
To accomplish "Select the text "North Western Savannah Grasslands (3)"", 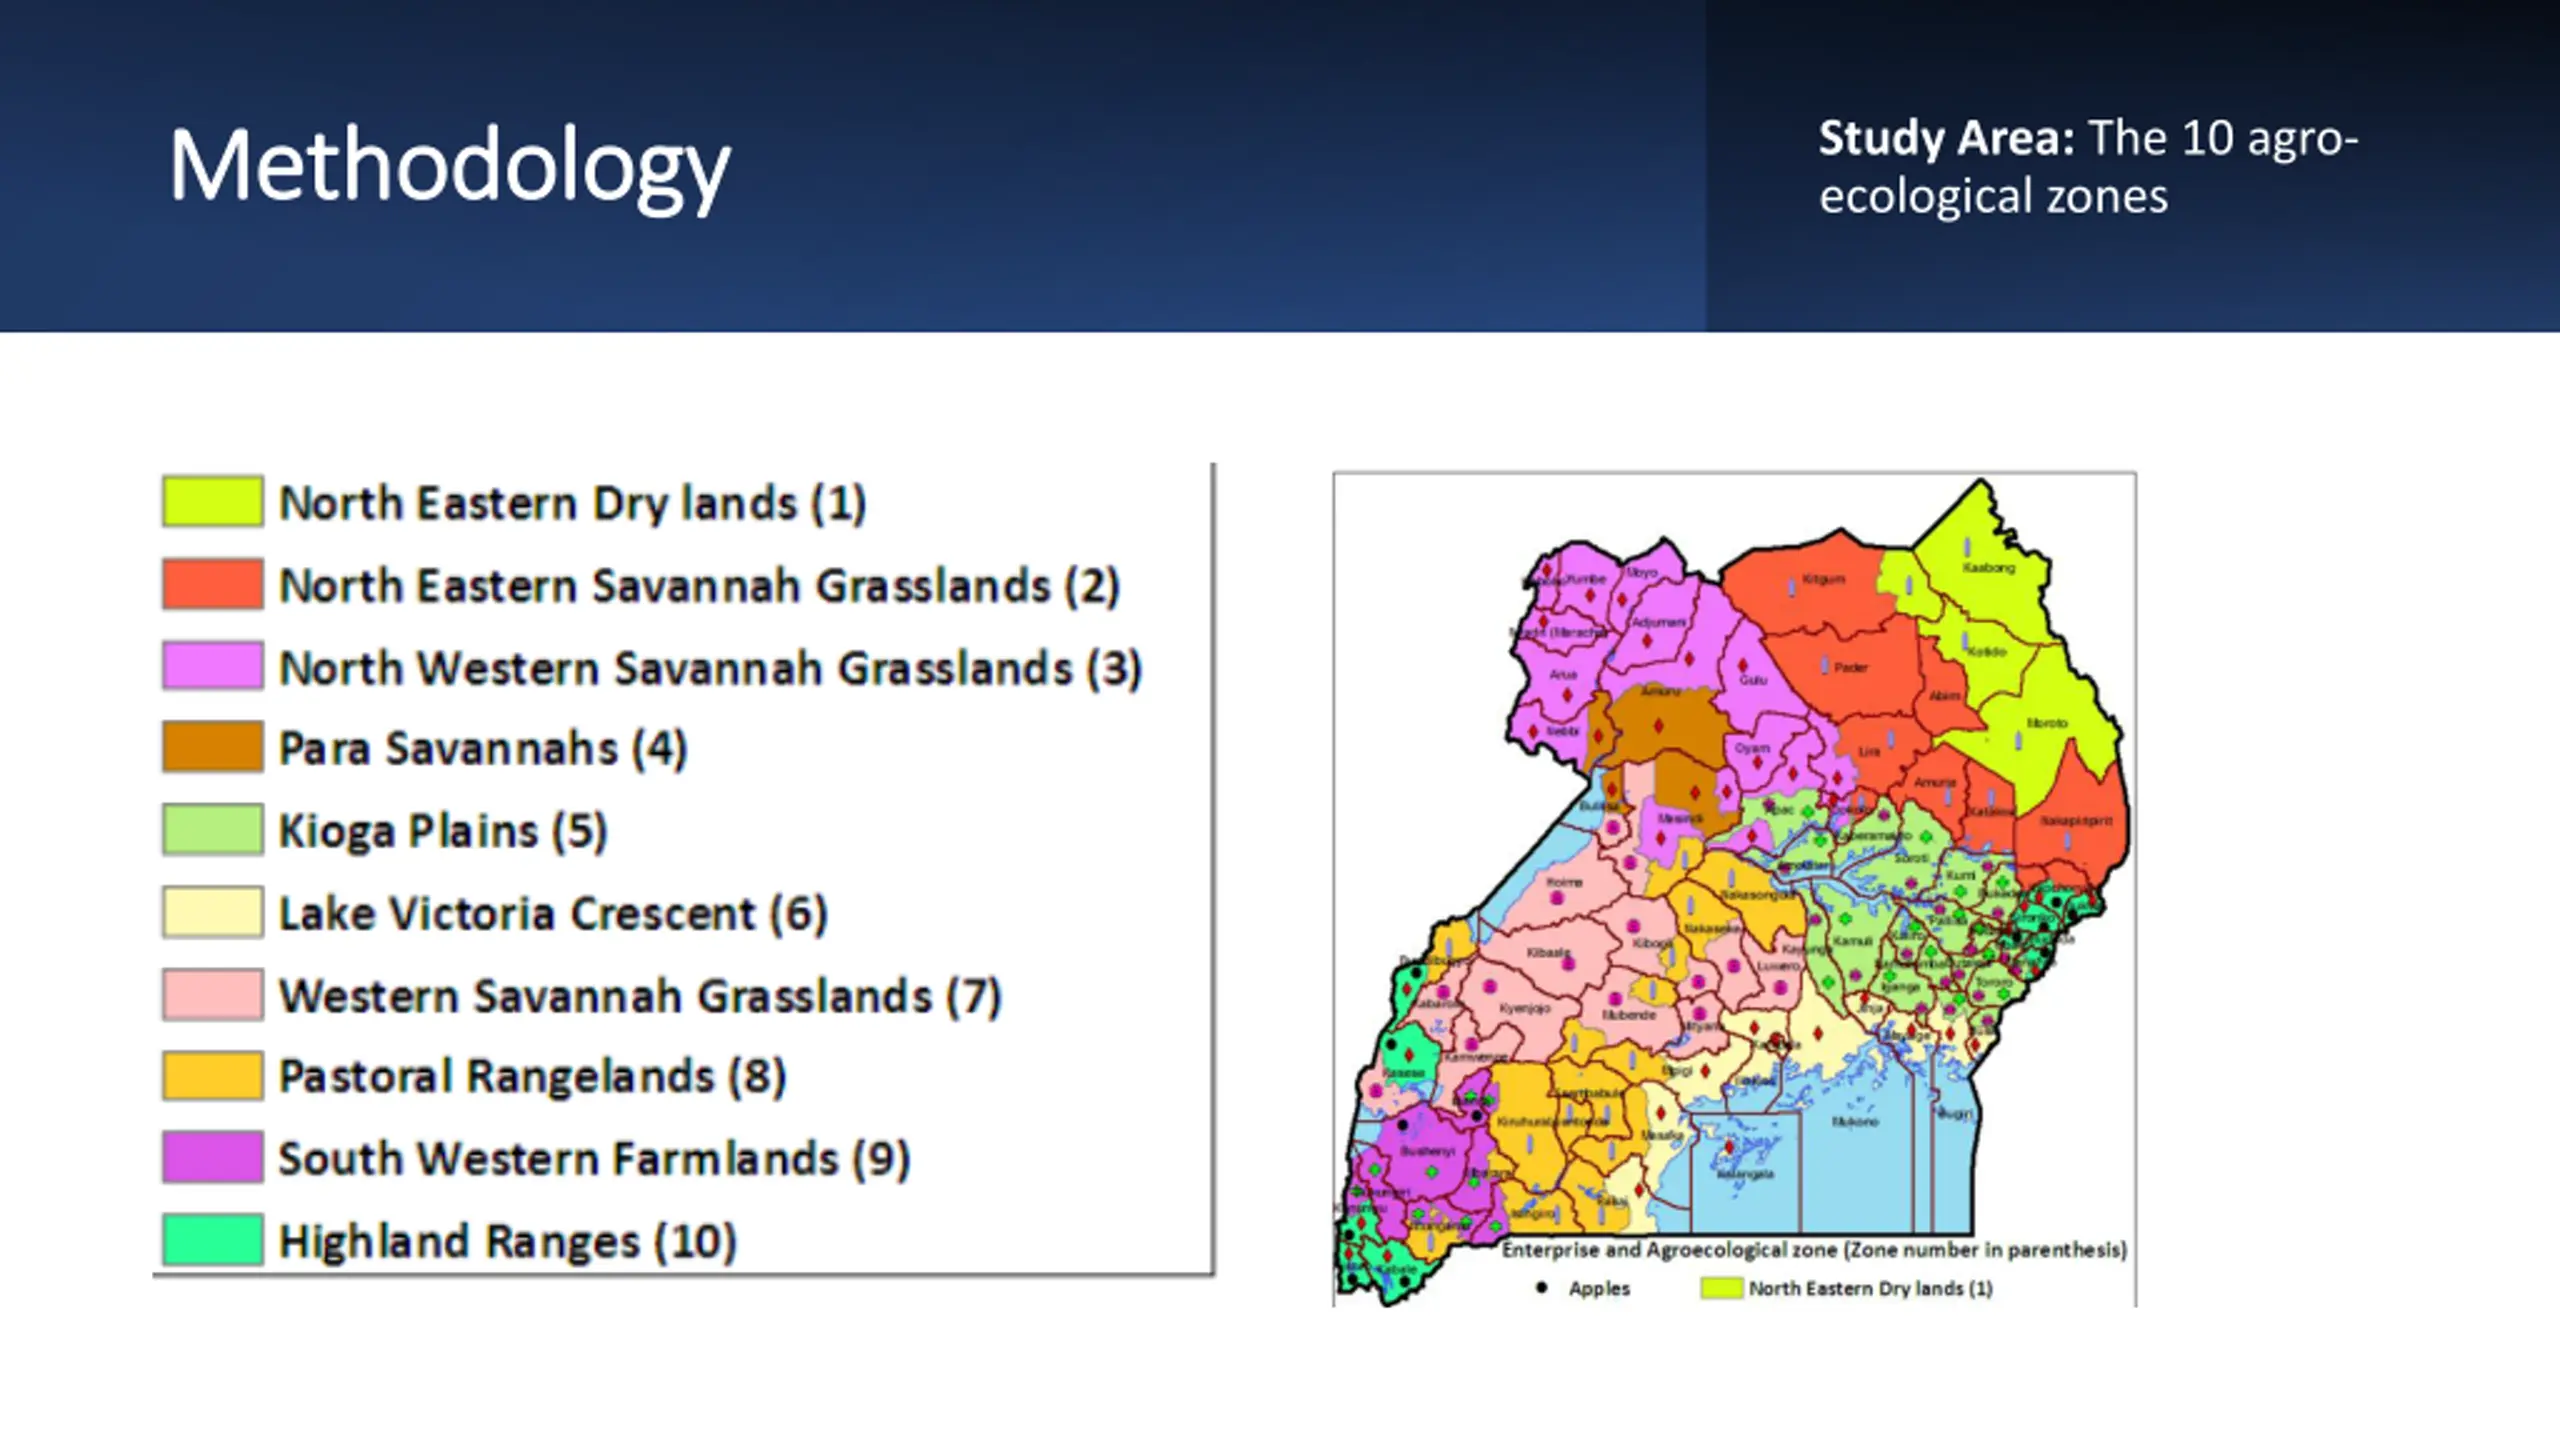I will (x=710, y=669).
